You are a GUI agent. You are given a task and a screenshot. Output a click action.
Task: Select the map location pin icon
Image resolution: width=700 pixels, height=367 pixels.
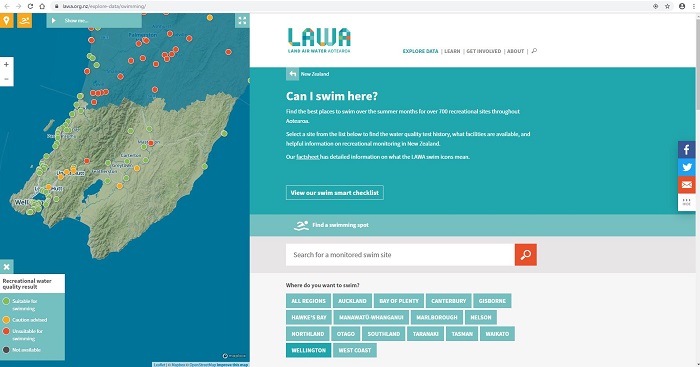click(6, 21)
